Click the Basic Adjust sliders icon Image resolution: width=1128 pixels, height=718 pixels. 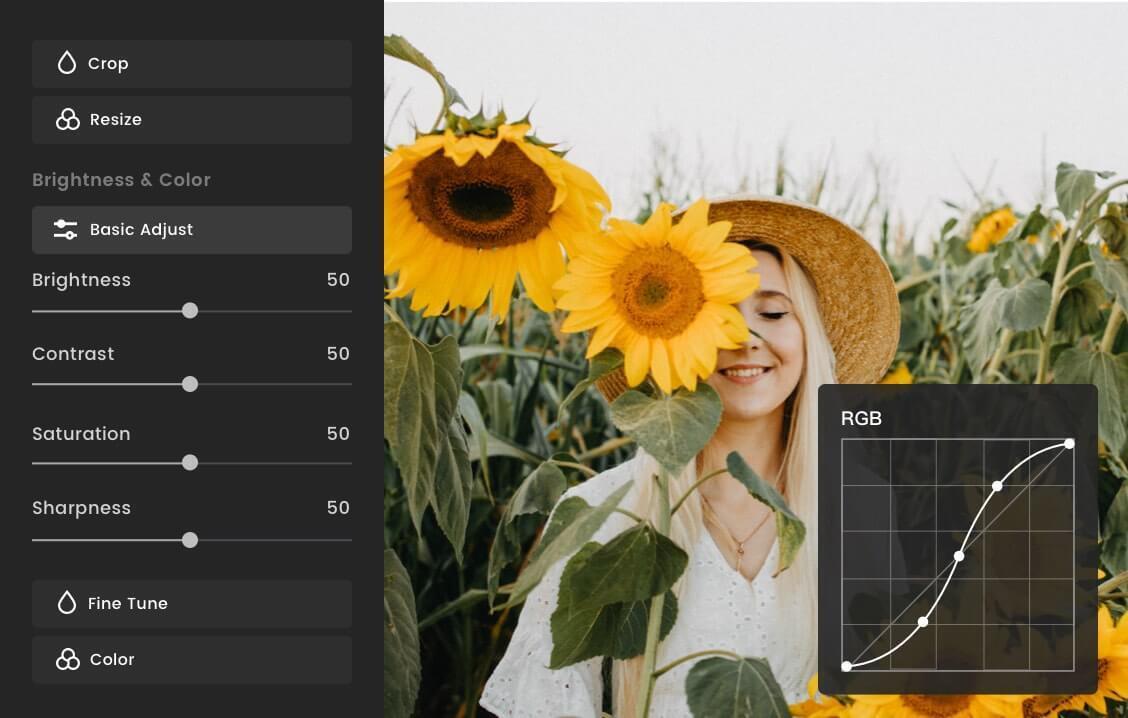[x=65, y=229]
